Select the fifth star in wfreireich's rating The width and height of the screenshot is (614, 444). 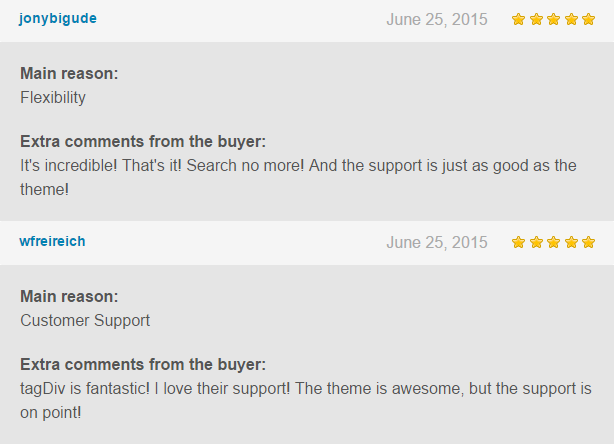coord(588,242)
